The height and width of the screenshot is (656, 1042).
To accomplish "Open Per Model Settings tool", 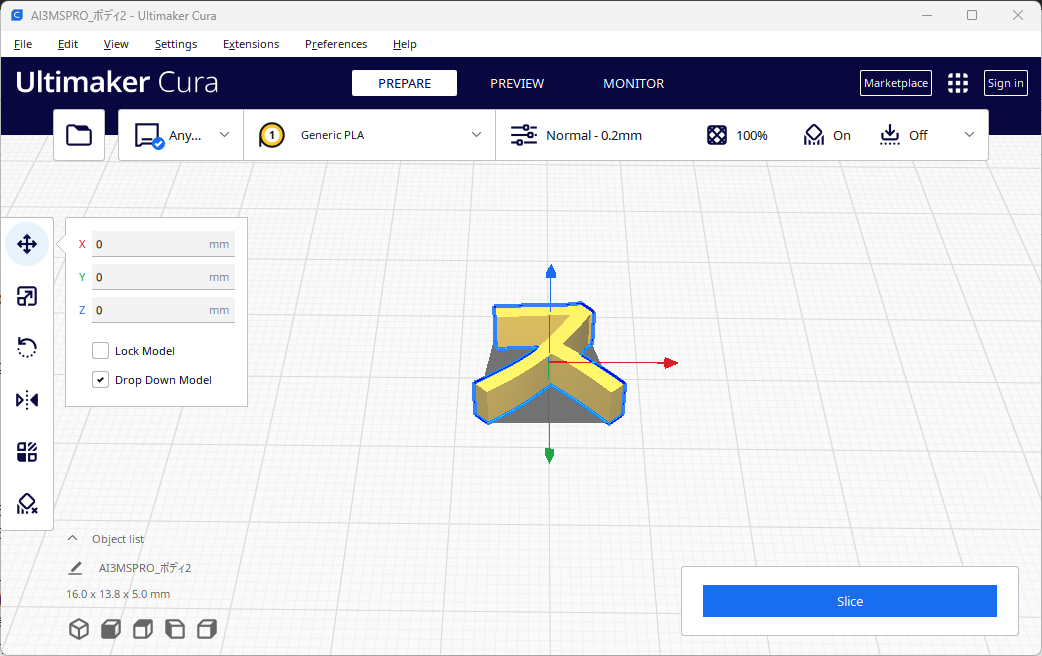I will coord(27,452).
